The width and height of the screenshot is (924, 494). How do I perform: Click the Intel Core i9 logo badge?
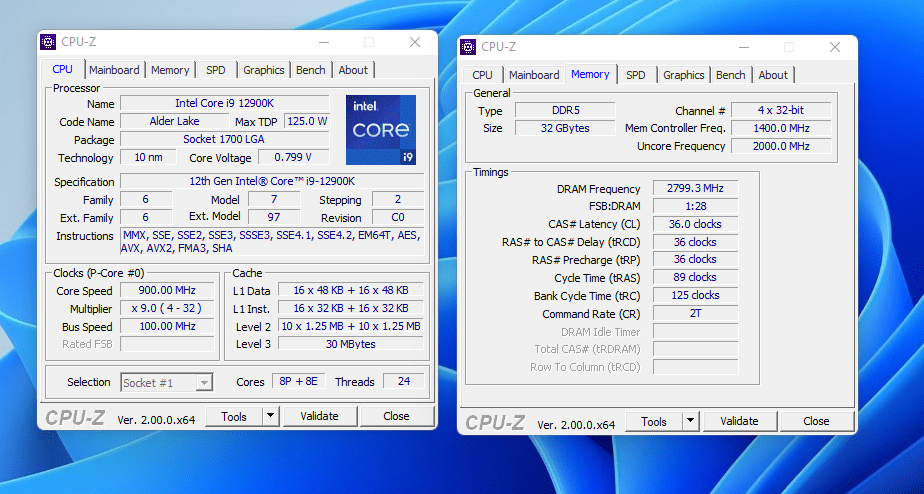coord(381,130)
